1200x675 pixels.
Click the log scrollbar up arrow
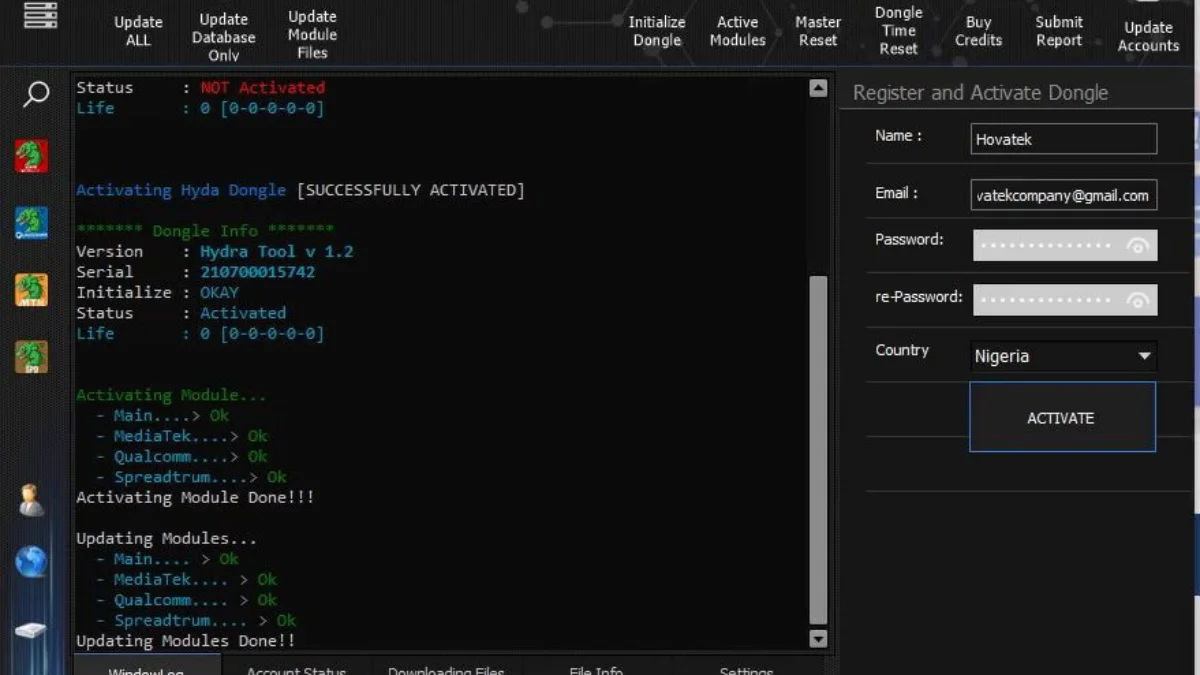[818, 88]
